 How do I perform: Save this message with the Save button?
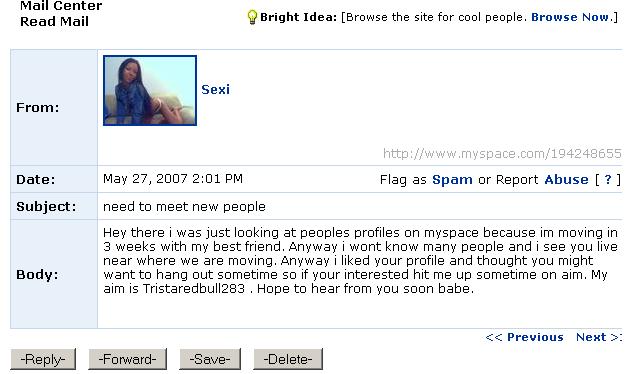210,359
